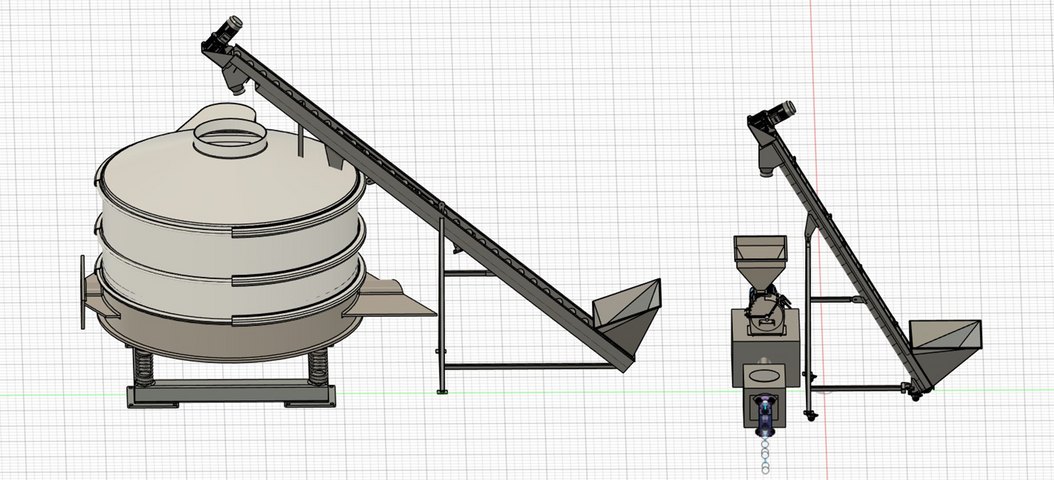Select the flat flange plate on sieve's left side
Image resolution: width=1054 pixels, height=480 pixels.
click(x=83, y=292)
